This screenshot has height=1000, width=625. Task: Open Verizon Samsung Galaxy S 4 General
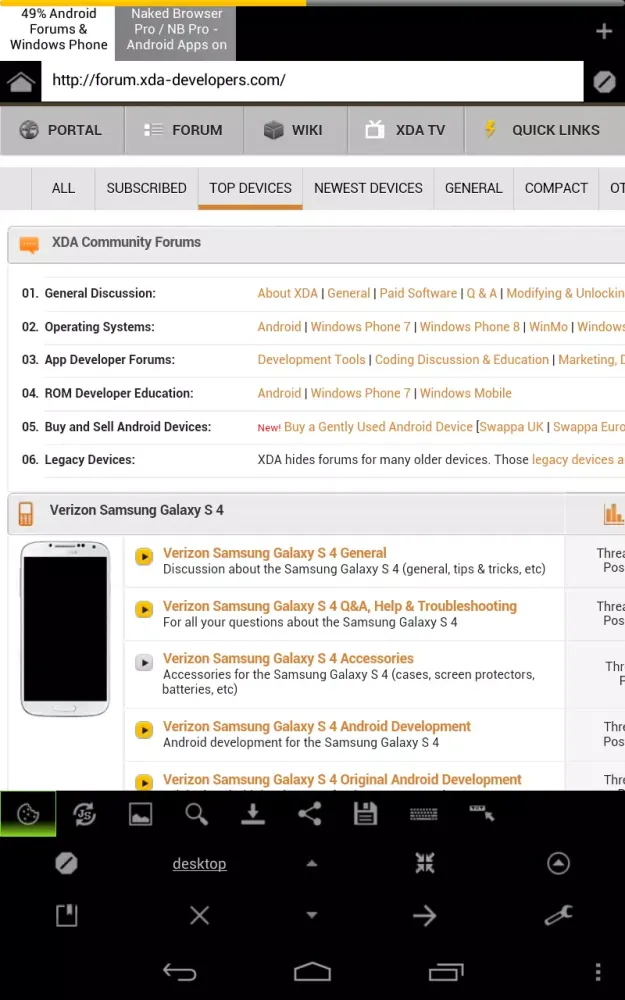pos(275,553)
